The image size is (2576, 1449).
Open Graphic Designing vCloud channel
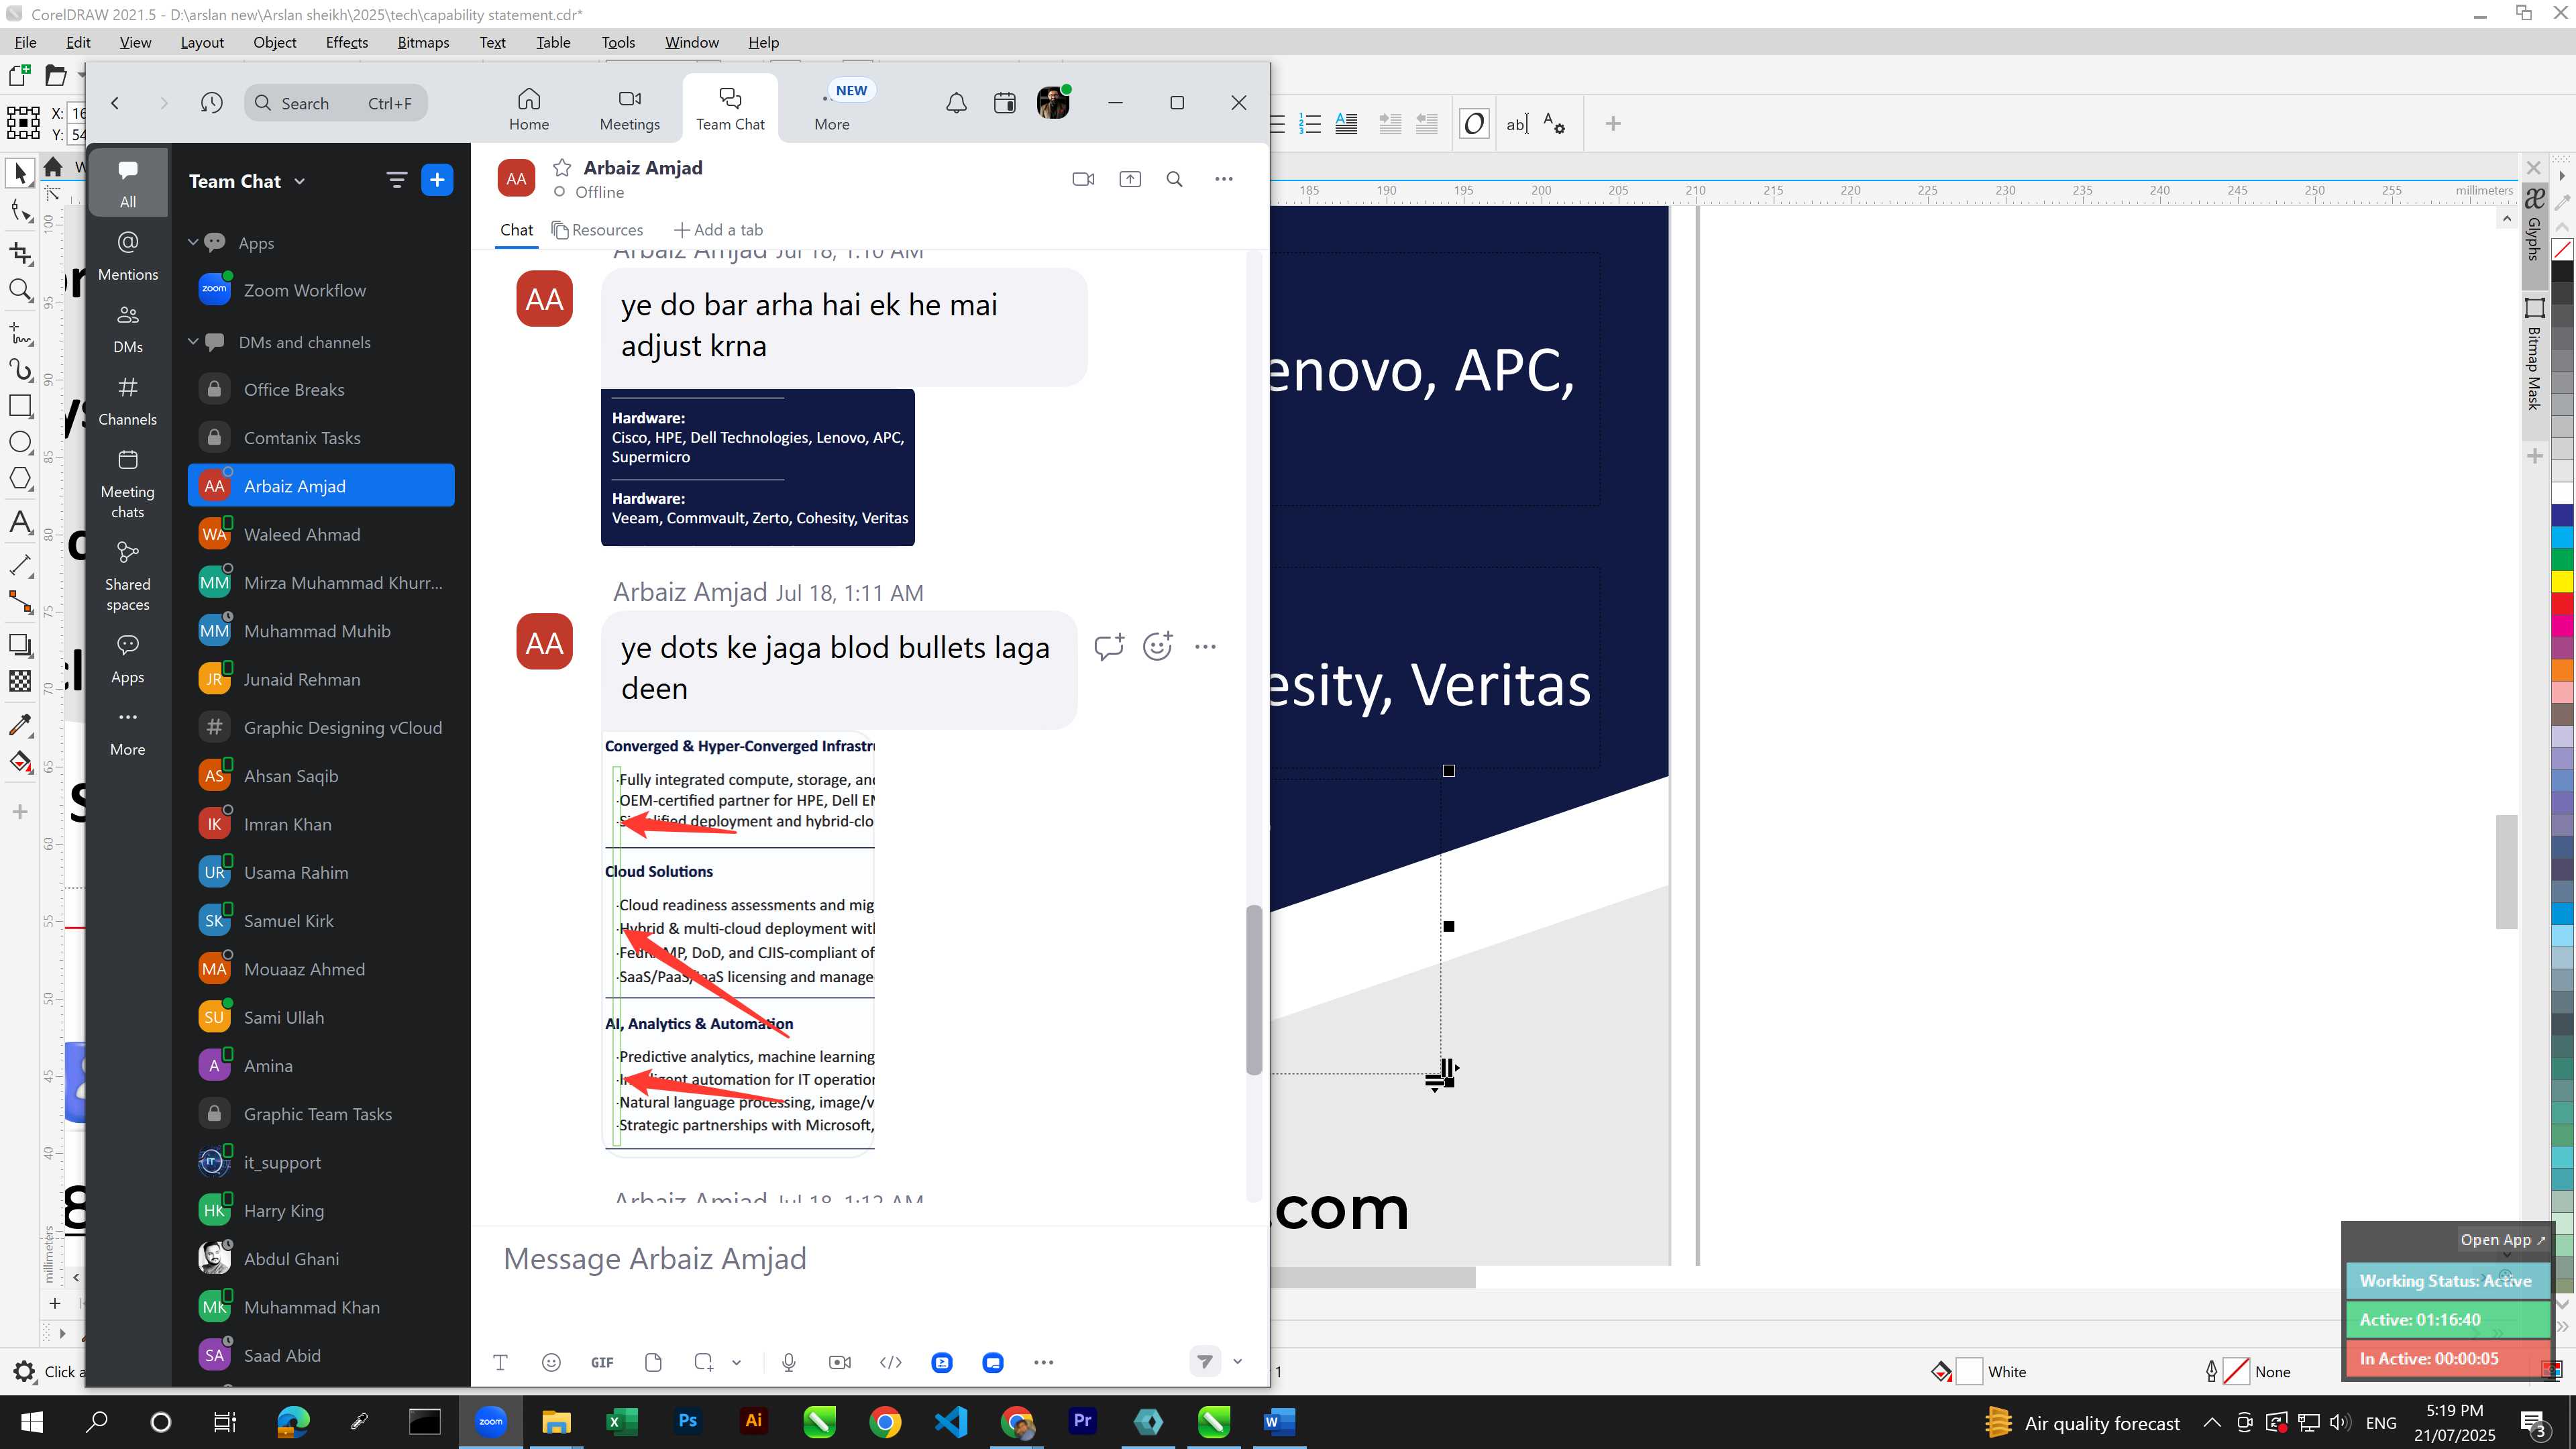pos(321,728)
